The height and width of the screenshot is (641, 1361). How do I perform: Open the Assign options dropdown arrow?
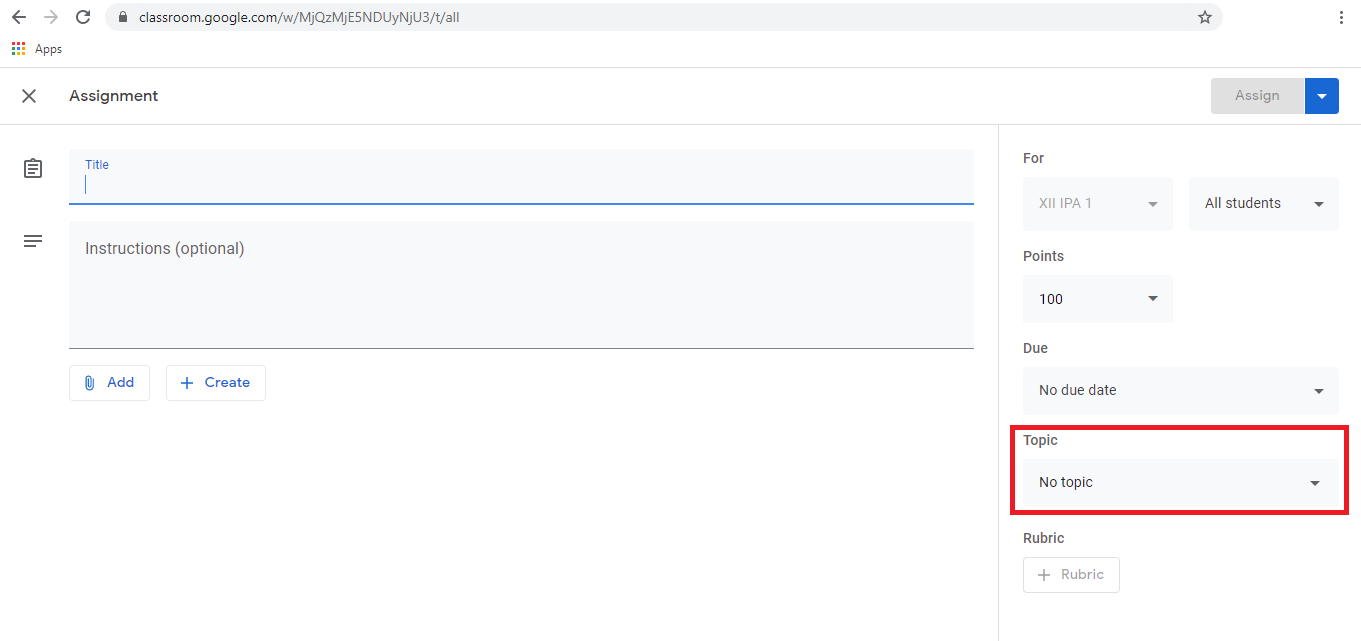(1321, 96)
